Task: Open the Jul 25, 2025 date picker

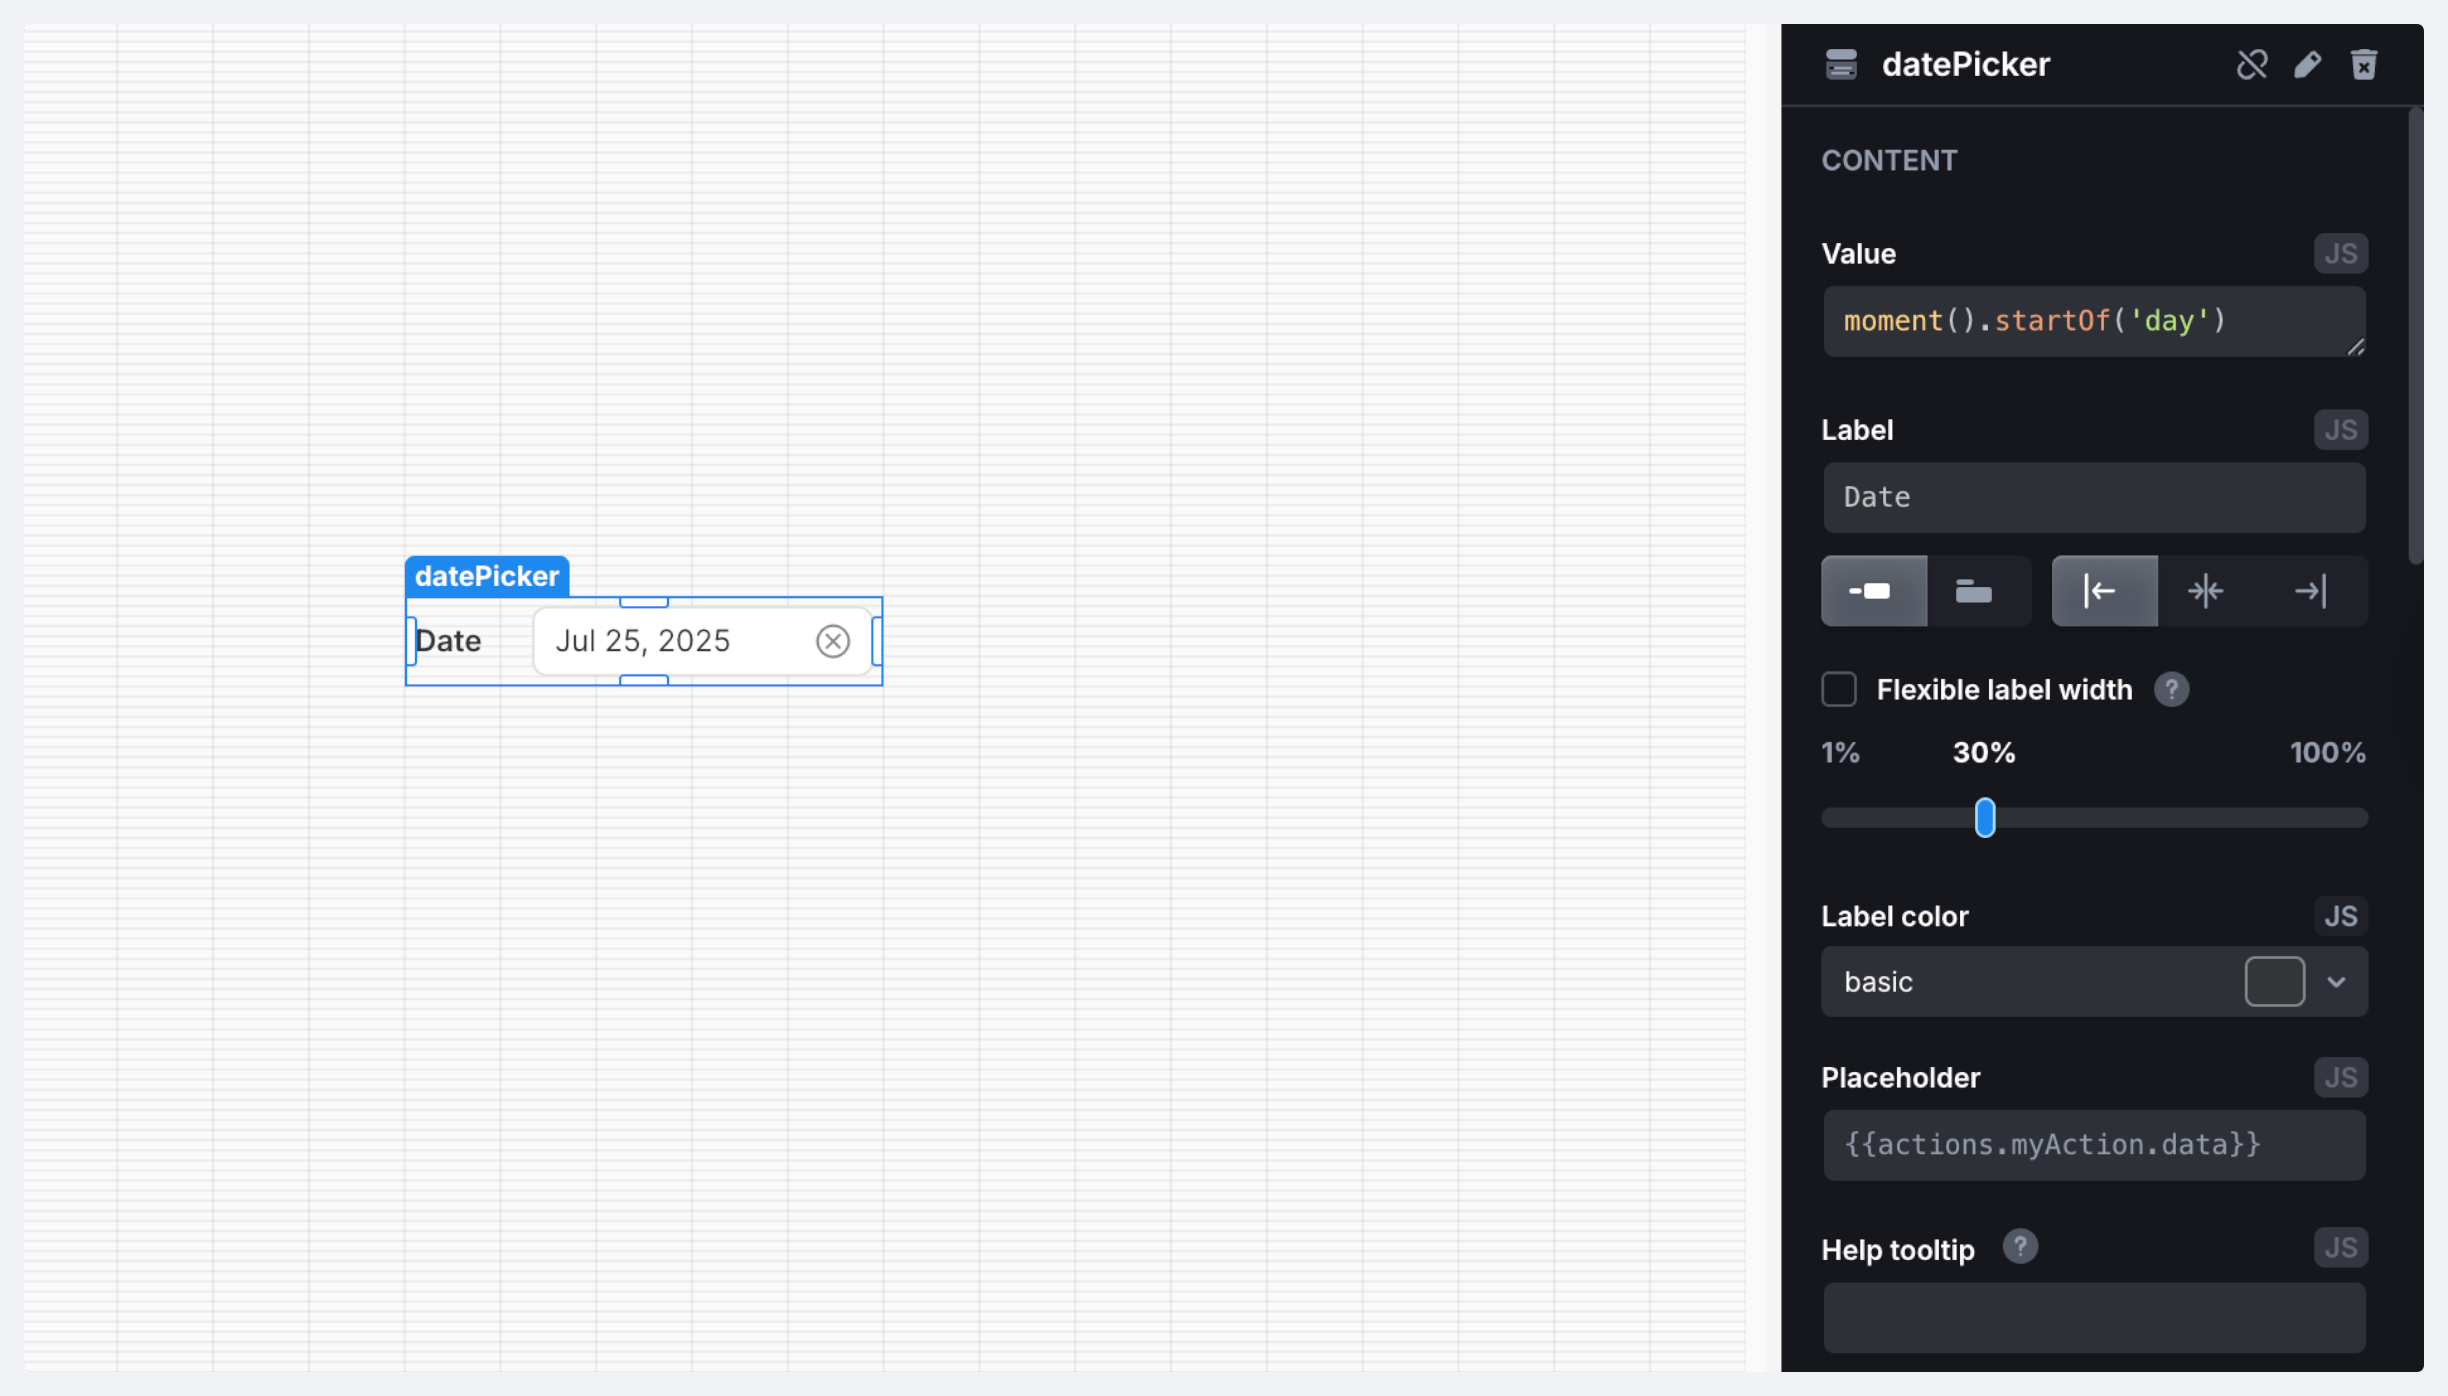Action: coord(670,641)
